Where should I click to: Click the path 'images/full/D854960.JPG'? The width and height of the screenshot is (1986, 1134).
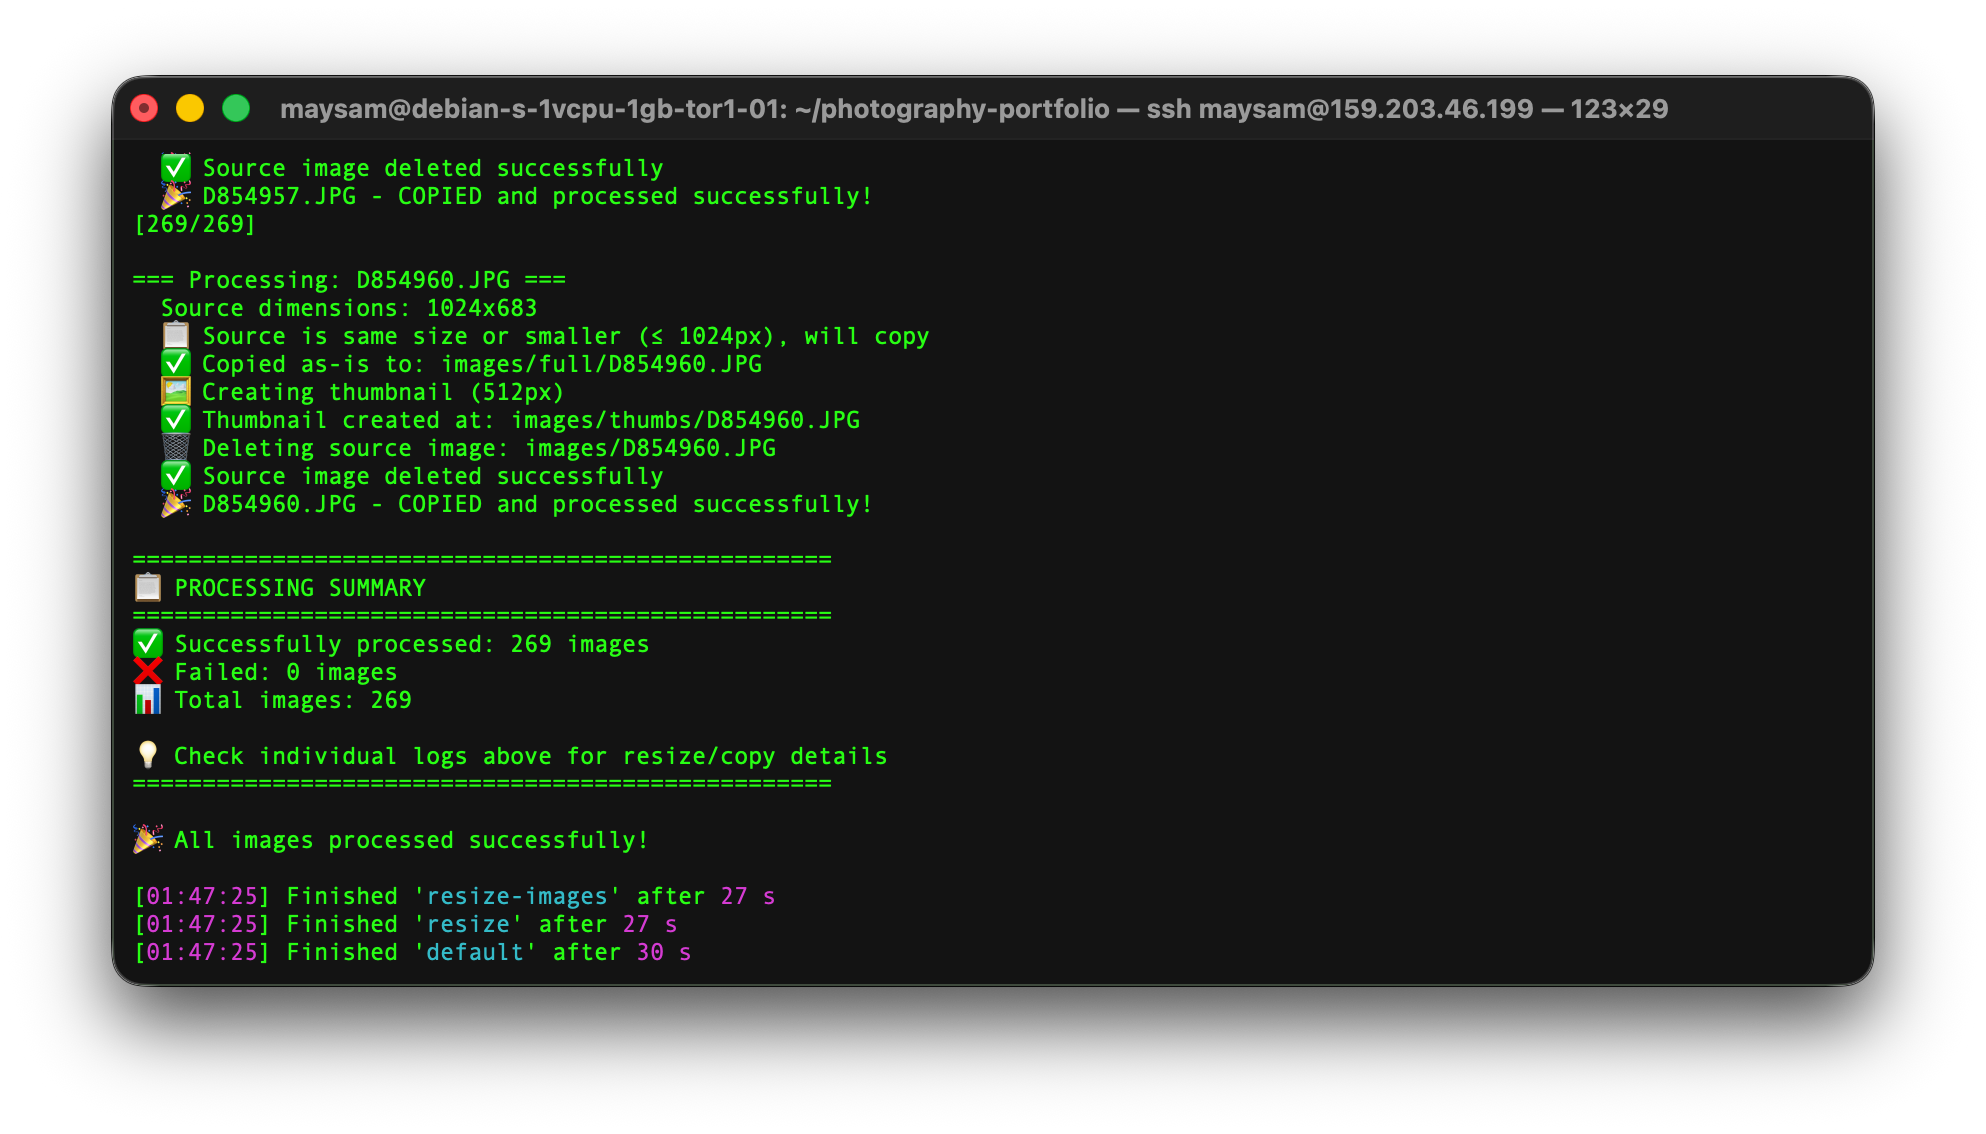pos(601,364)
